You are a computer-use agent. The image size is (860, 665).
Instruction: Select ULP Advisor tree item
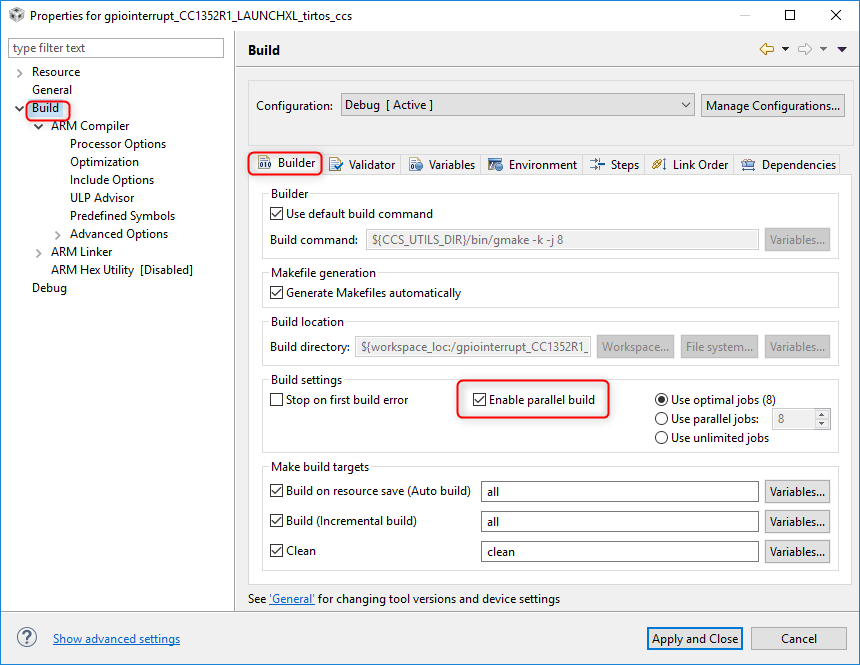[102, 198]
